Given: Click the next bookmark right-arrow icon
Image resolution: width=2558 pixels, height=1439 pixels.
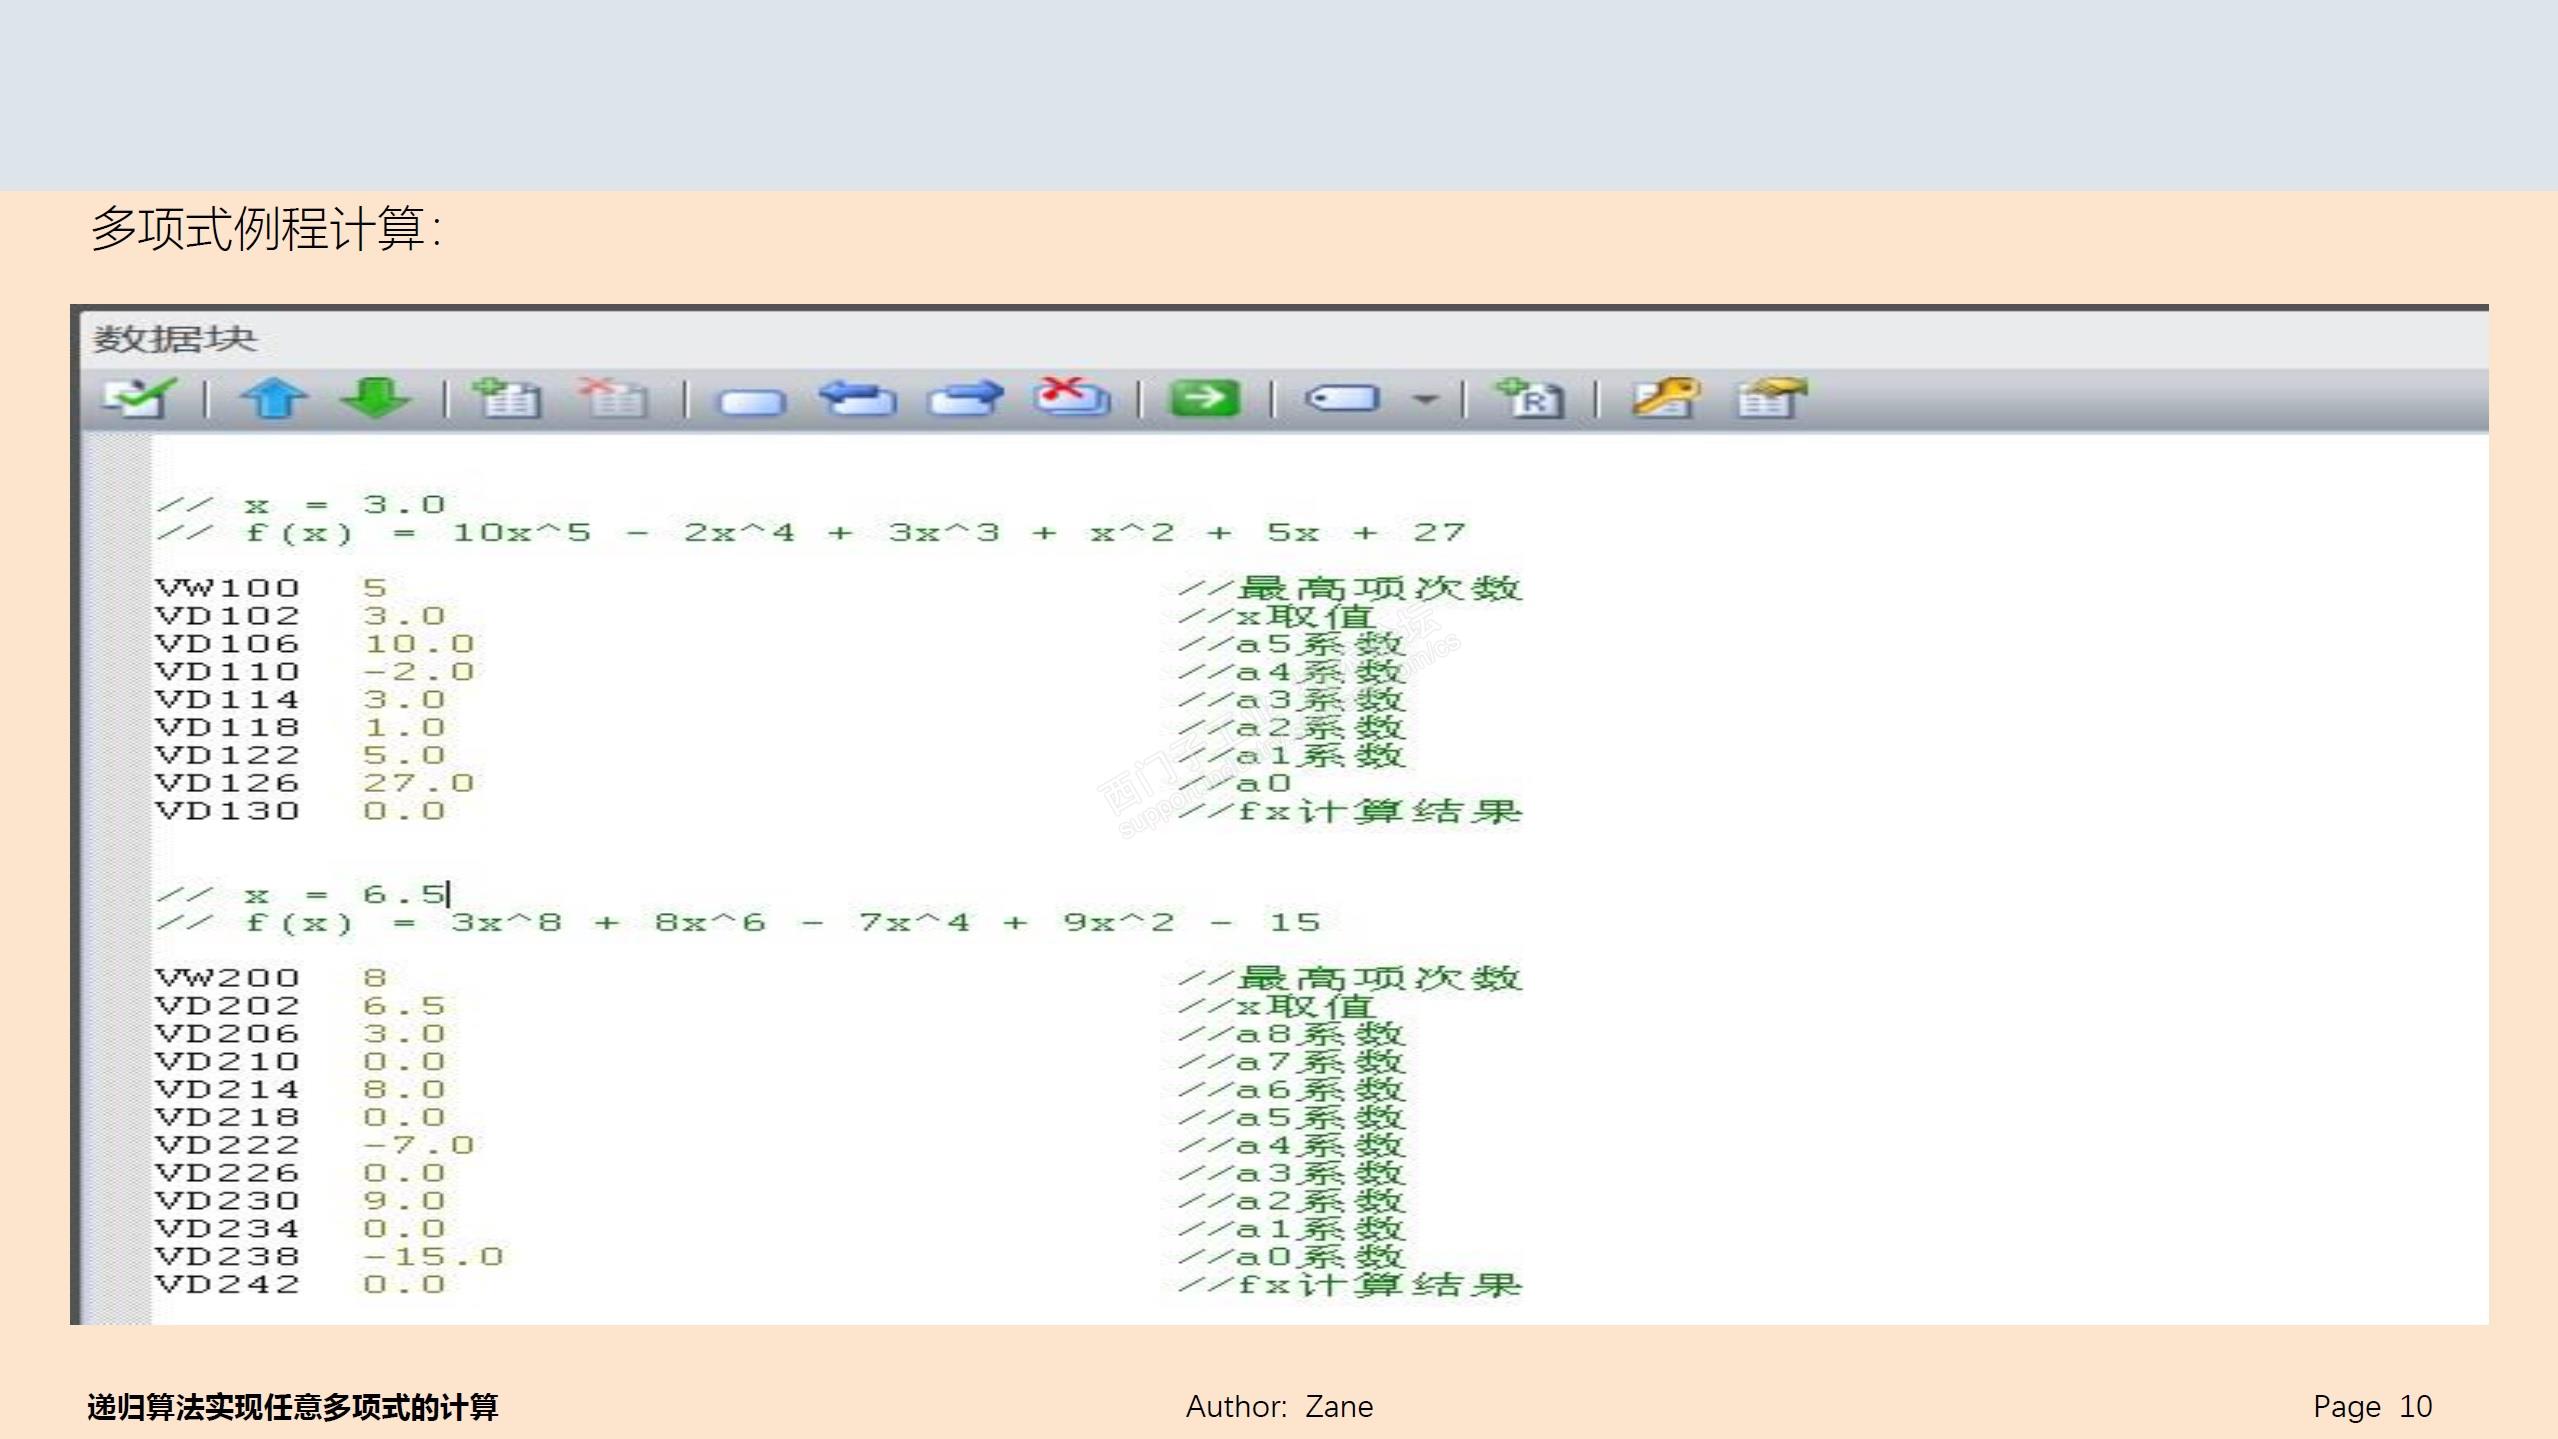Looking at the screenshot, I should pyautogui.click(x=964, y=398).
